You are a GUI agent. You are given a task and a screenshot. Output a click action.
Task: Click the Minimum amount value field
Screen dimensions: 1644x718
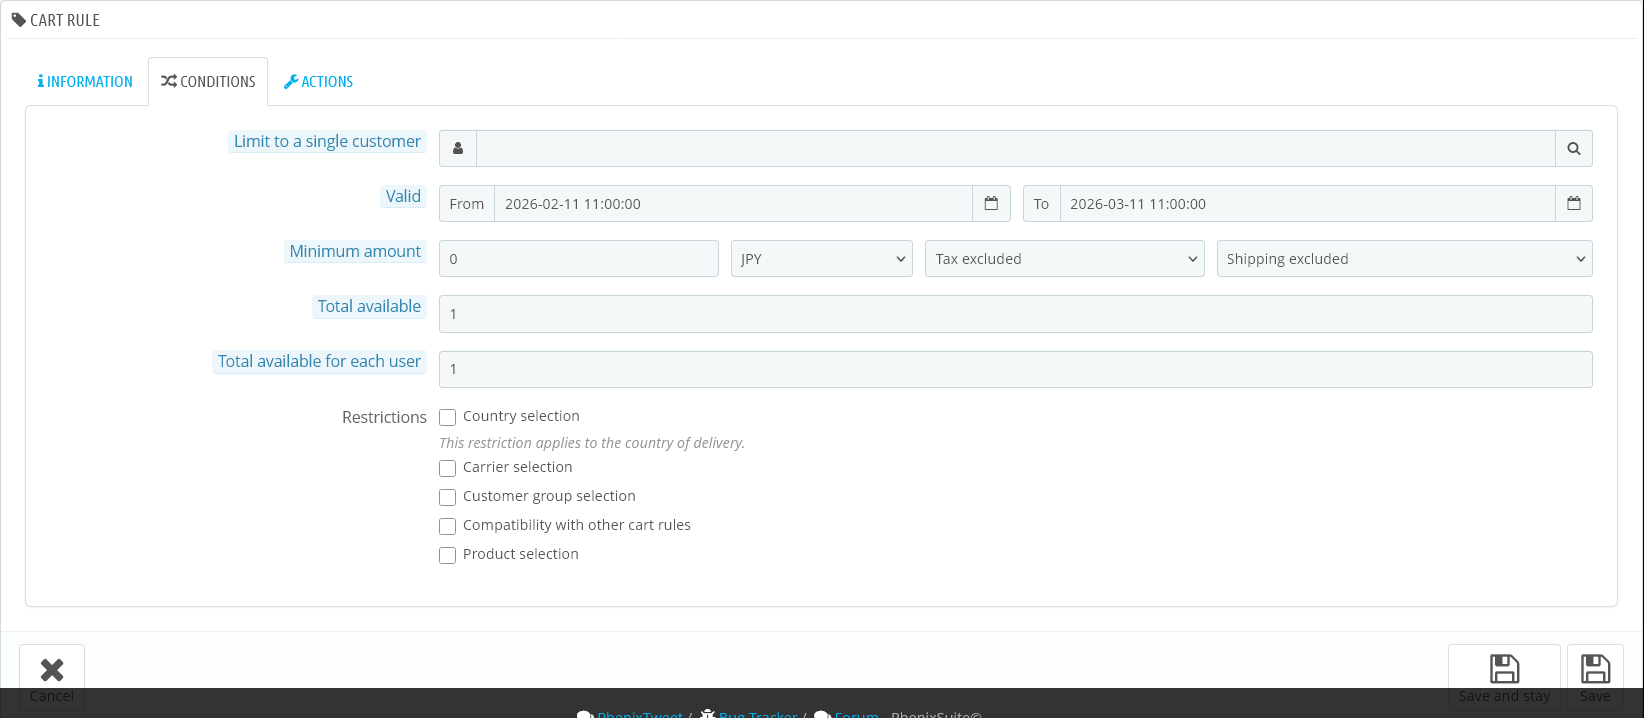pyautogui.click(x=578, y=259)
